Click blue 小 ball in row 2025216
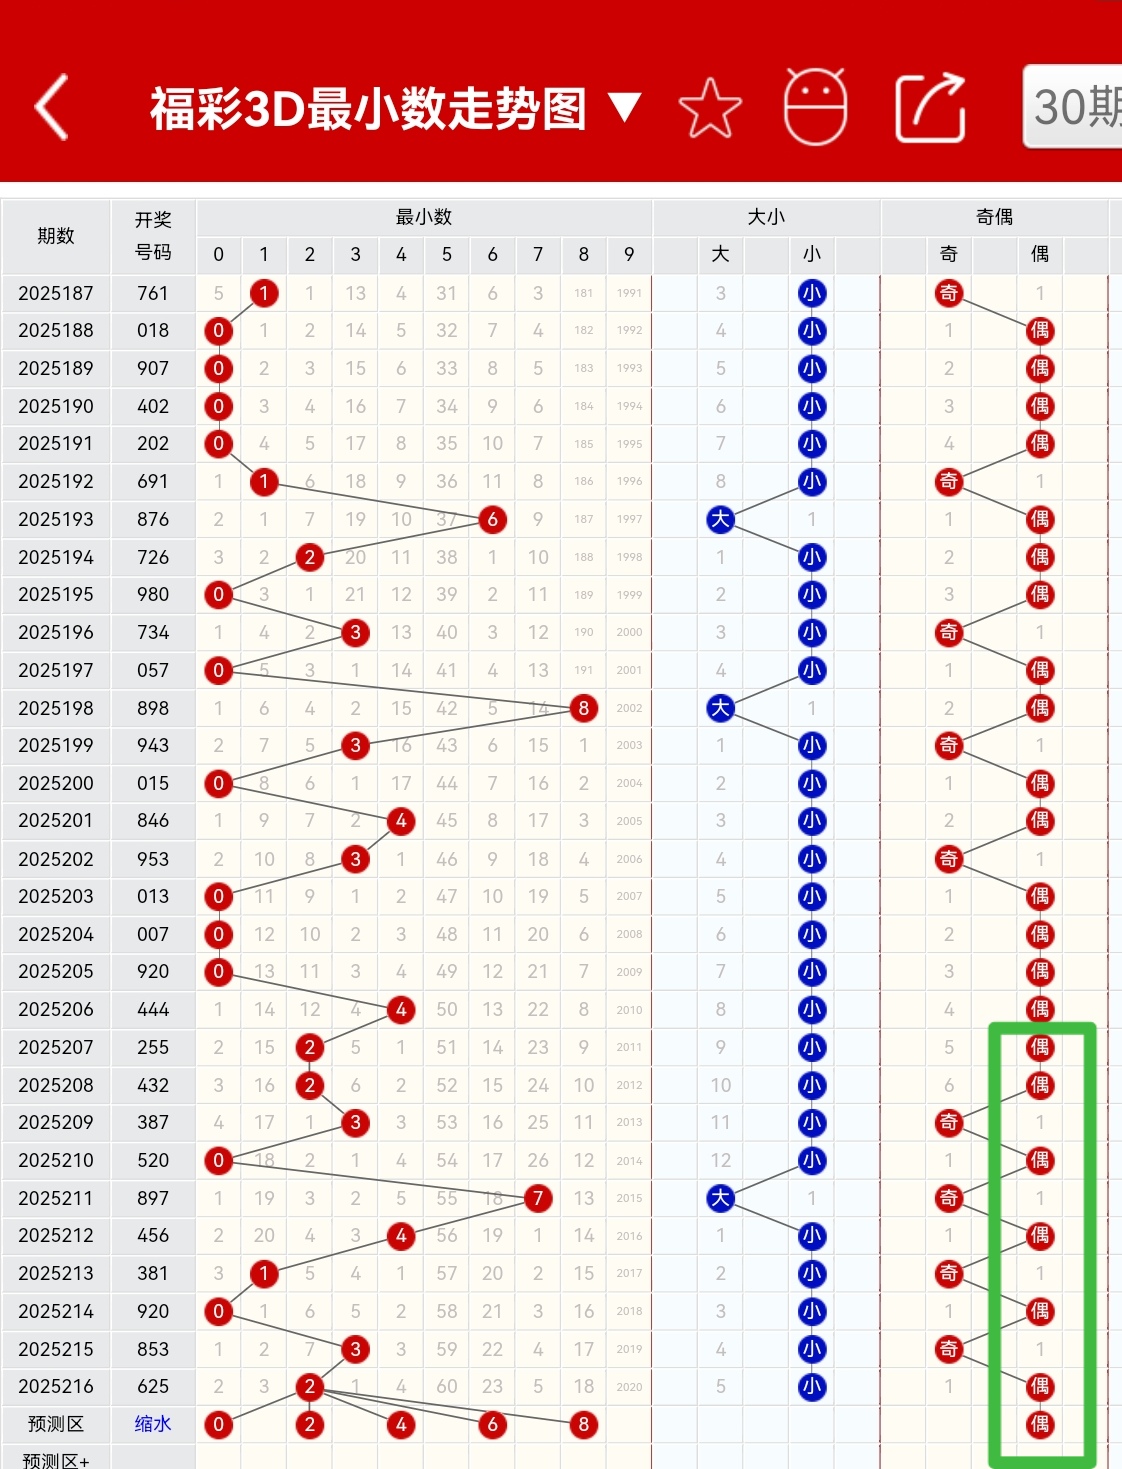Screen dimensions: 1122x1469 pos(812,1386)
